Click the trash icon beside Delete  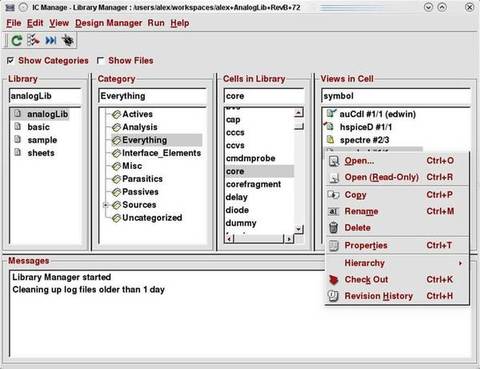point(333,228)
